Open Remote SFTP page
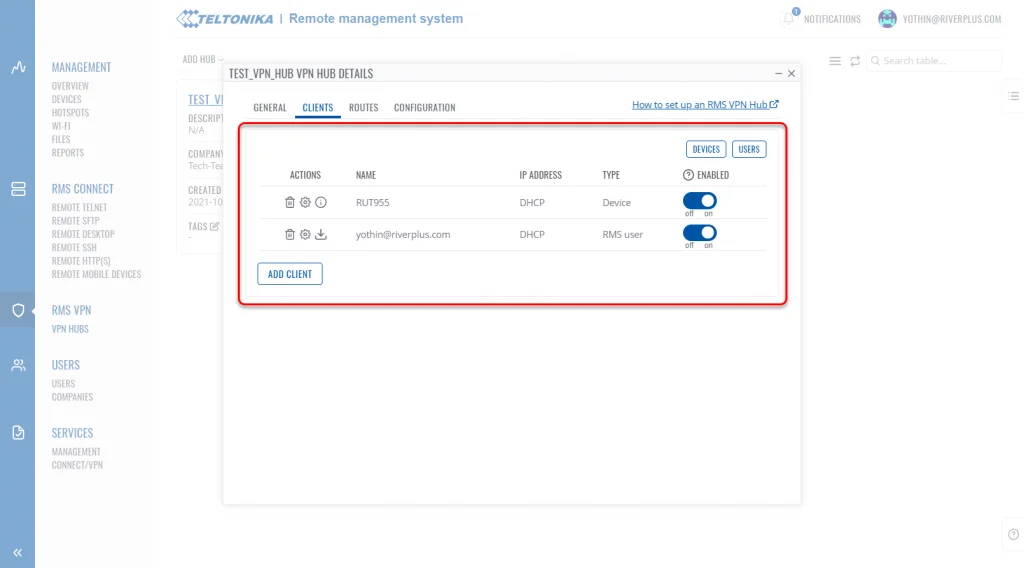Screen dimensions: 1024x568 tap(76, 221)
